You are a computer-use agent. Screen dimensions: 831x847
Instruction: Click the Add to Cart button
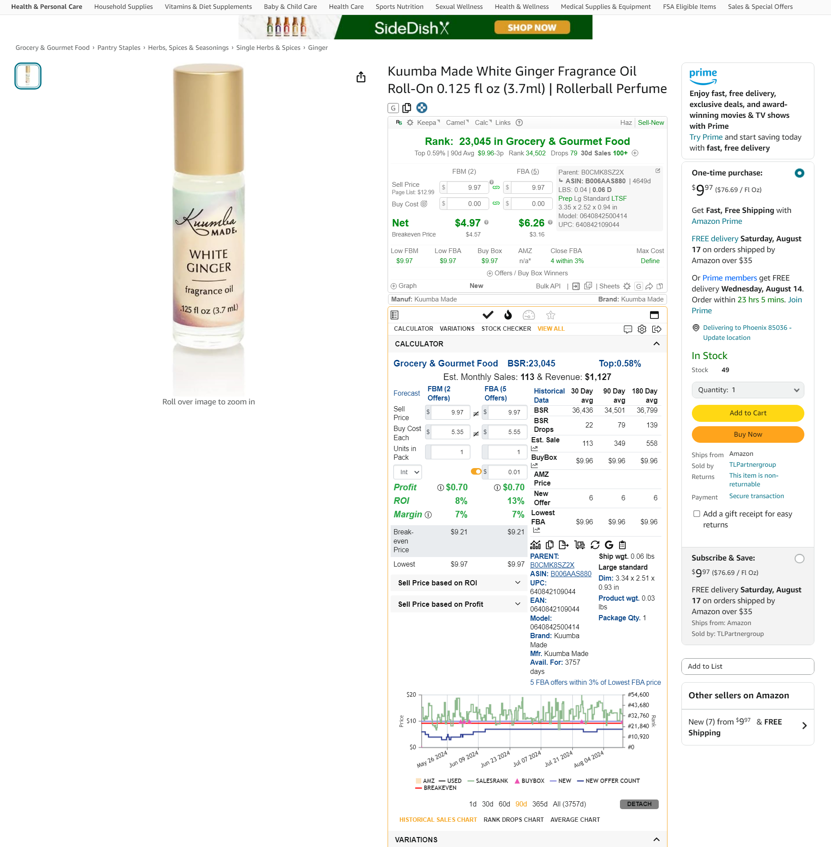click(748, 413)
